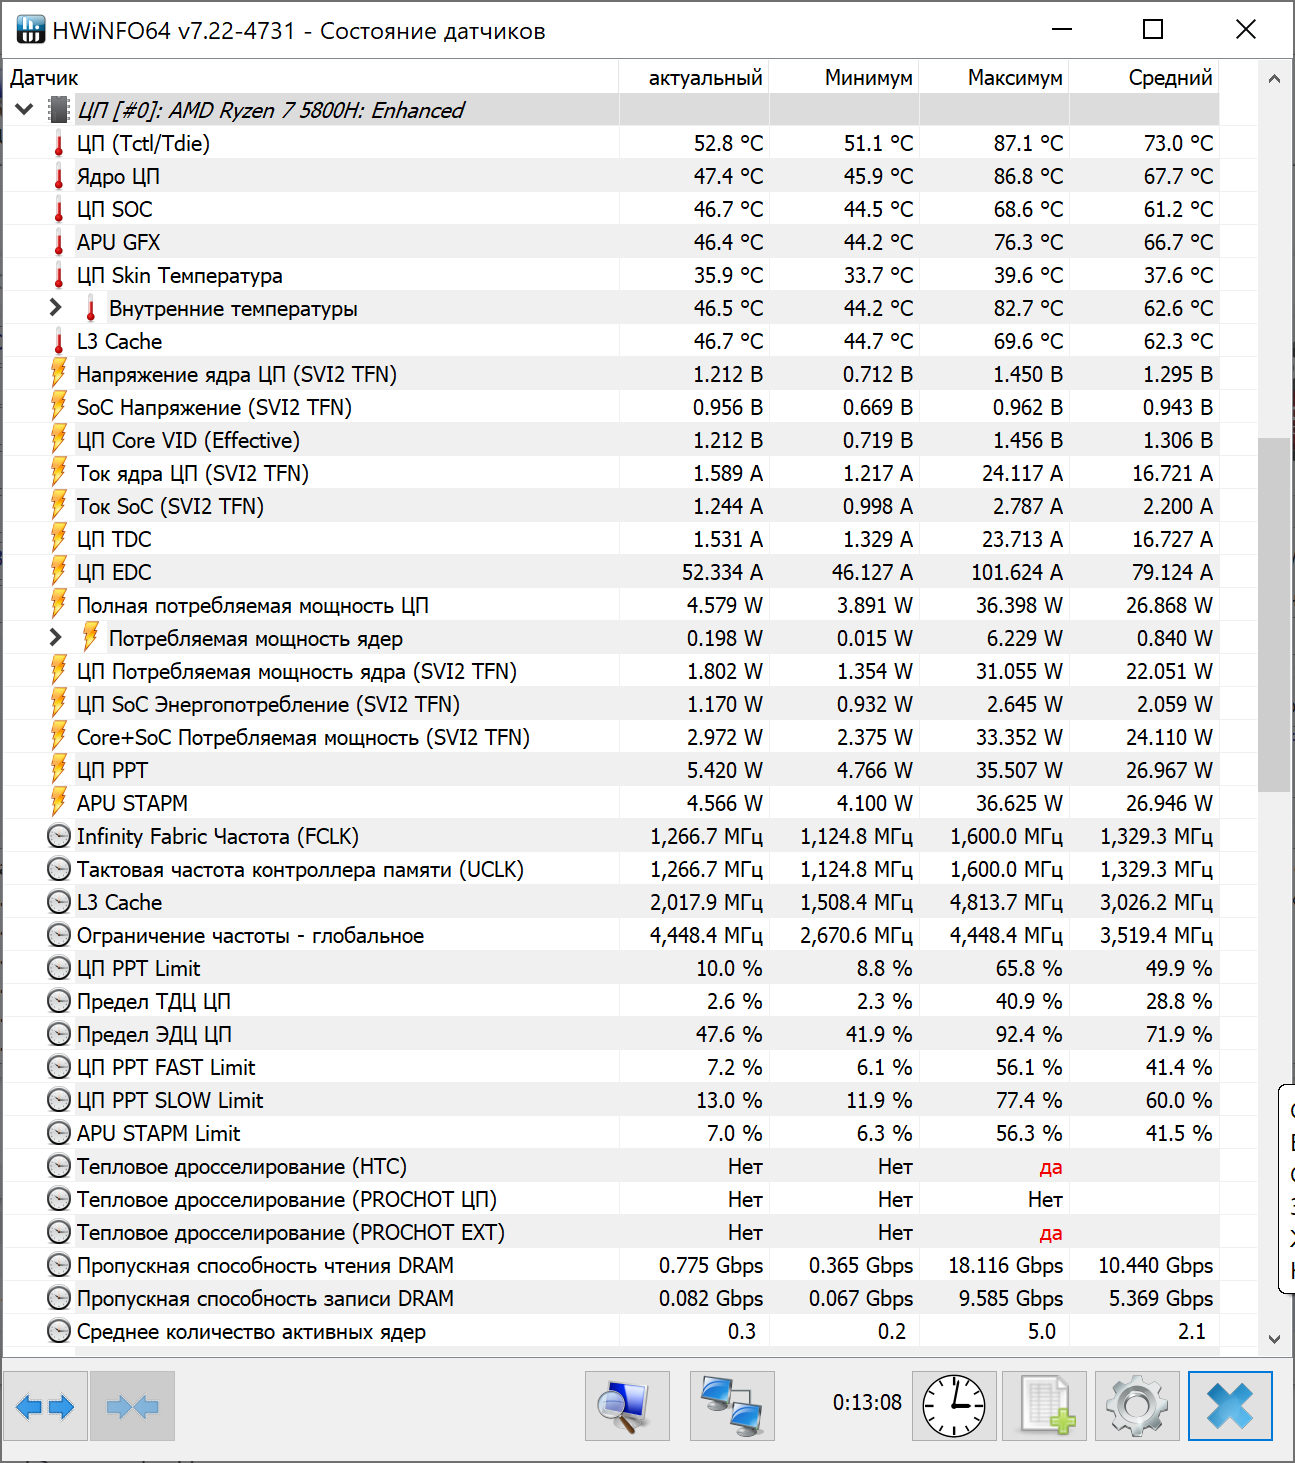Click lightning icon beside APU STAPM
Viewport: 1295px width, 1463px height.
click(x=59, y=803)
